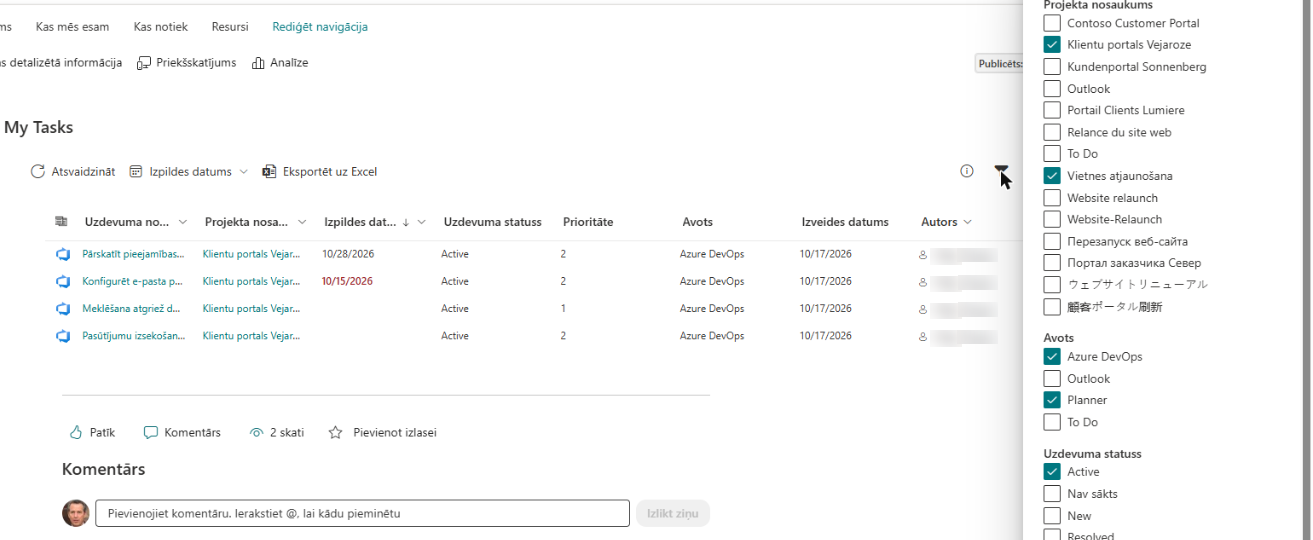
Task: Uncheck Azure DevOps under Avots
Action: (x=1052, y=357)
